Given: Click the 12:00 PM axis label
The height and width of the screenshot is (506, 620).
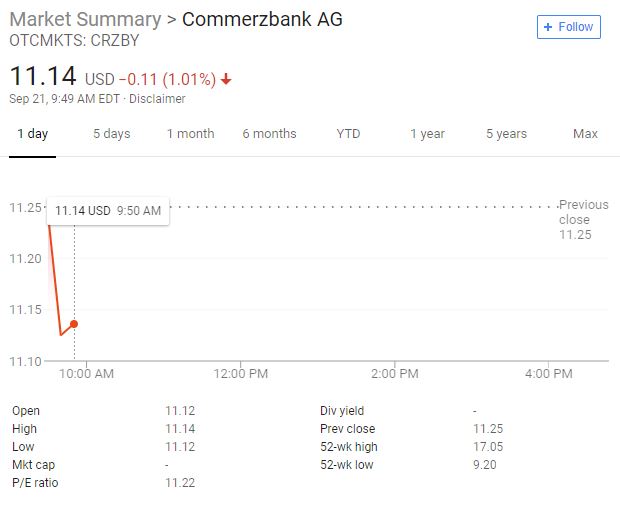Looking at the screenshot, I should tap(242, 373).
